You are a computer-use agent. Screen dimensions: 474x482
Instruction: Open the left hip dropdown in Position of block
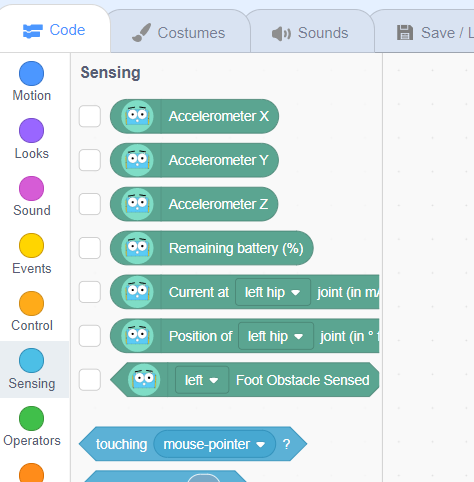(x=276, y=336)
